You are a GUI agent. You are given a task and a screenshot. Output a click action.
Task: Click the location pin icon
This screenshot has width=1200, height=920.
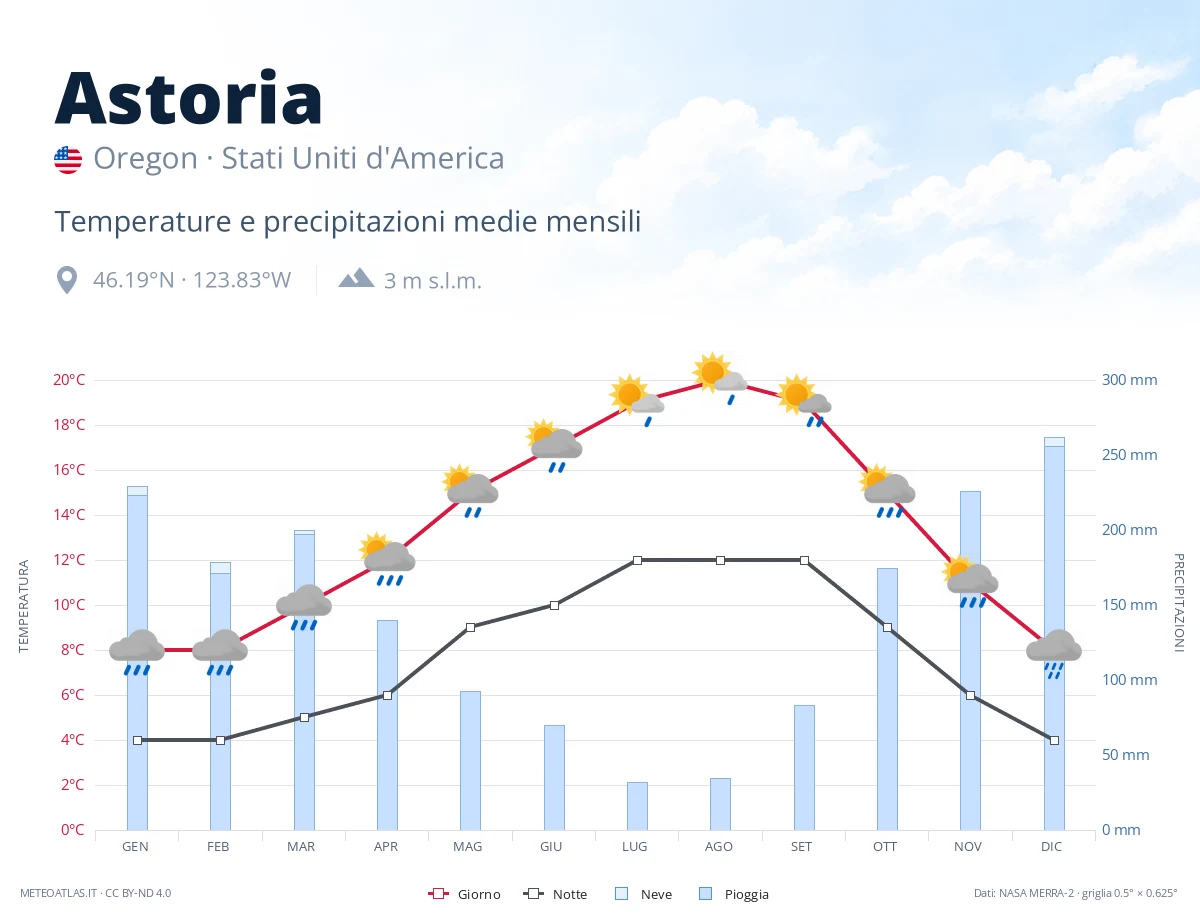67,280
